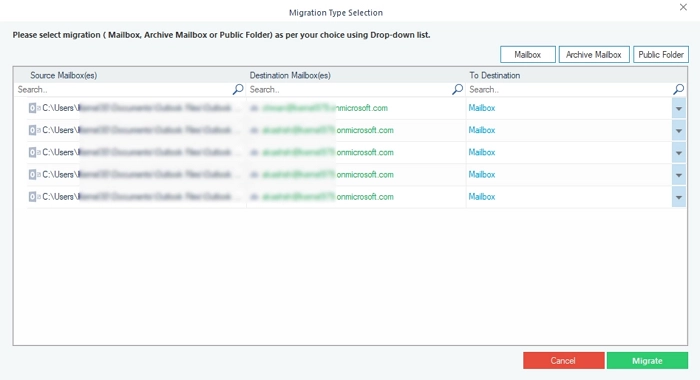
Task: Click the Outlook file icon in fifth row
Action: 34,196
